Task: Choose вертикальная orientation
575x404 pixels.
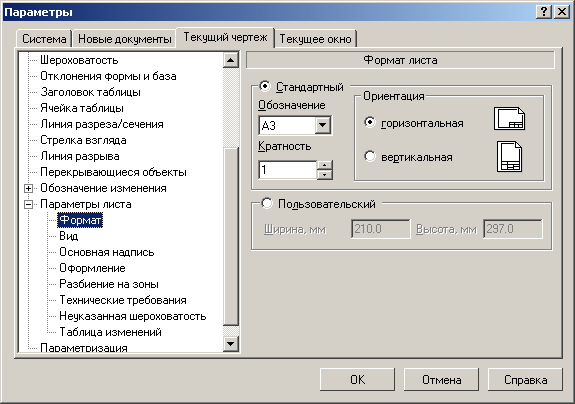Action: 370,157
